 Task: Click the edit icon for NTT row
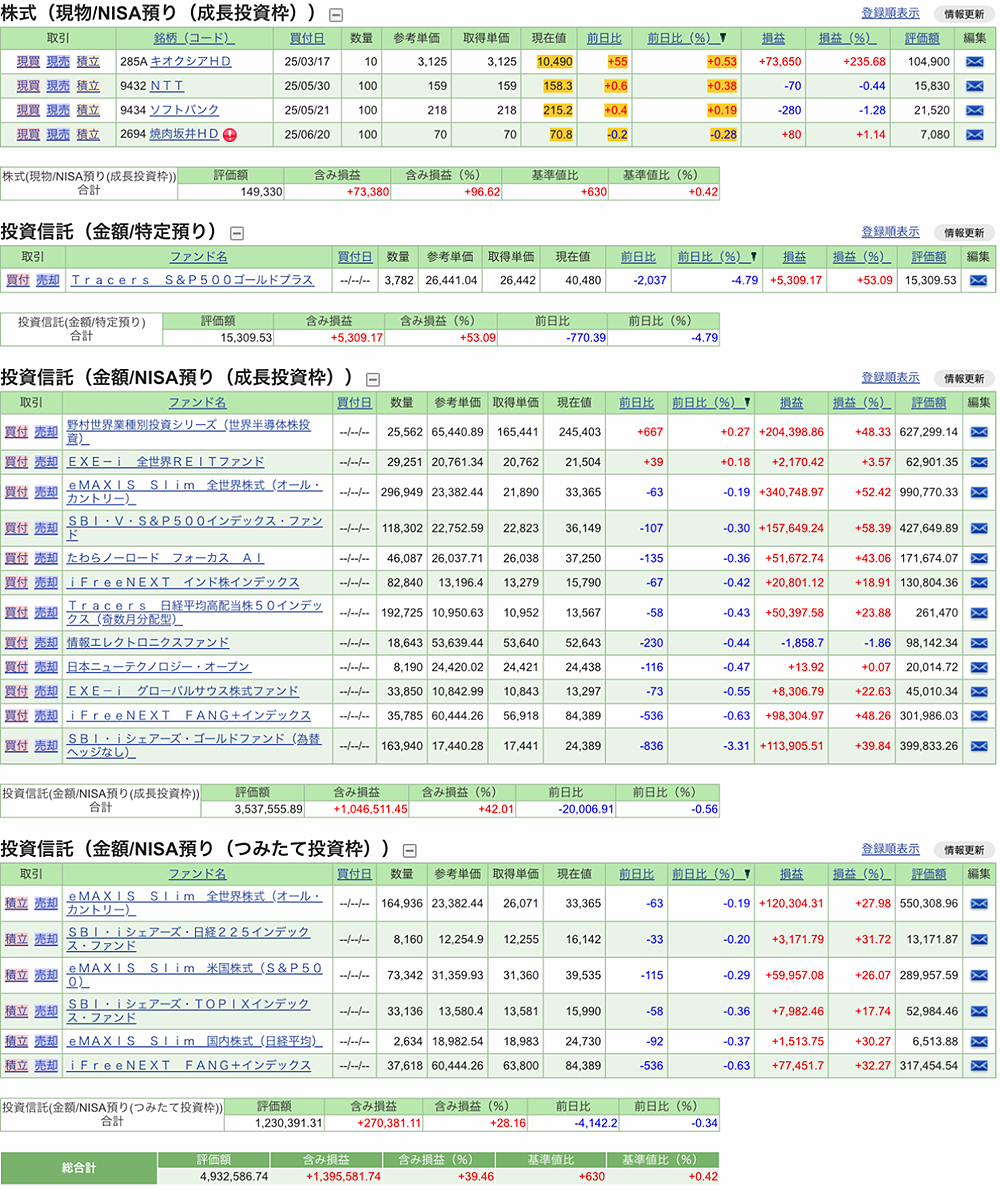point(974,86)
